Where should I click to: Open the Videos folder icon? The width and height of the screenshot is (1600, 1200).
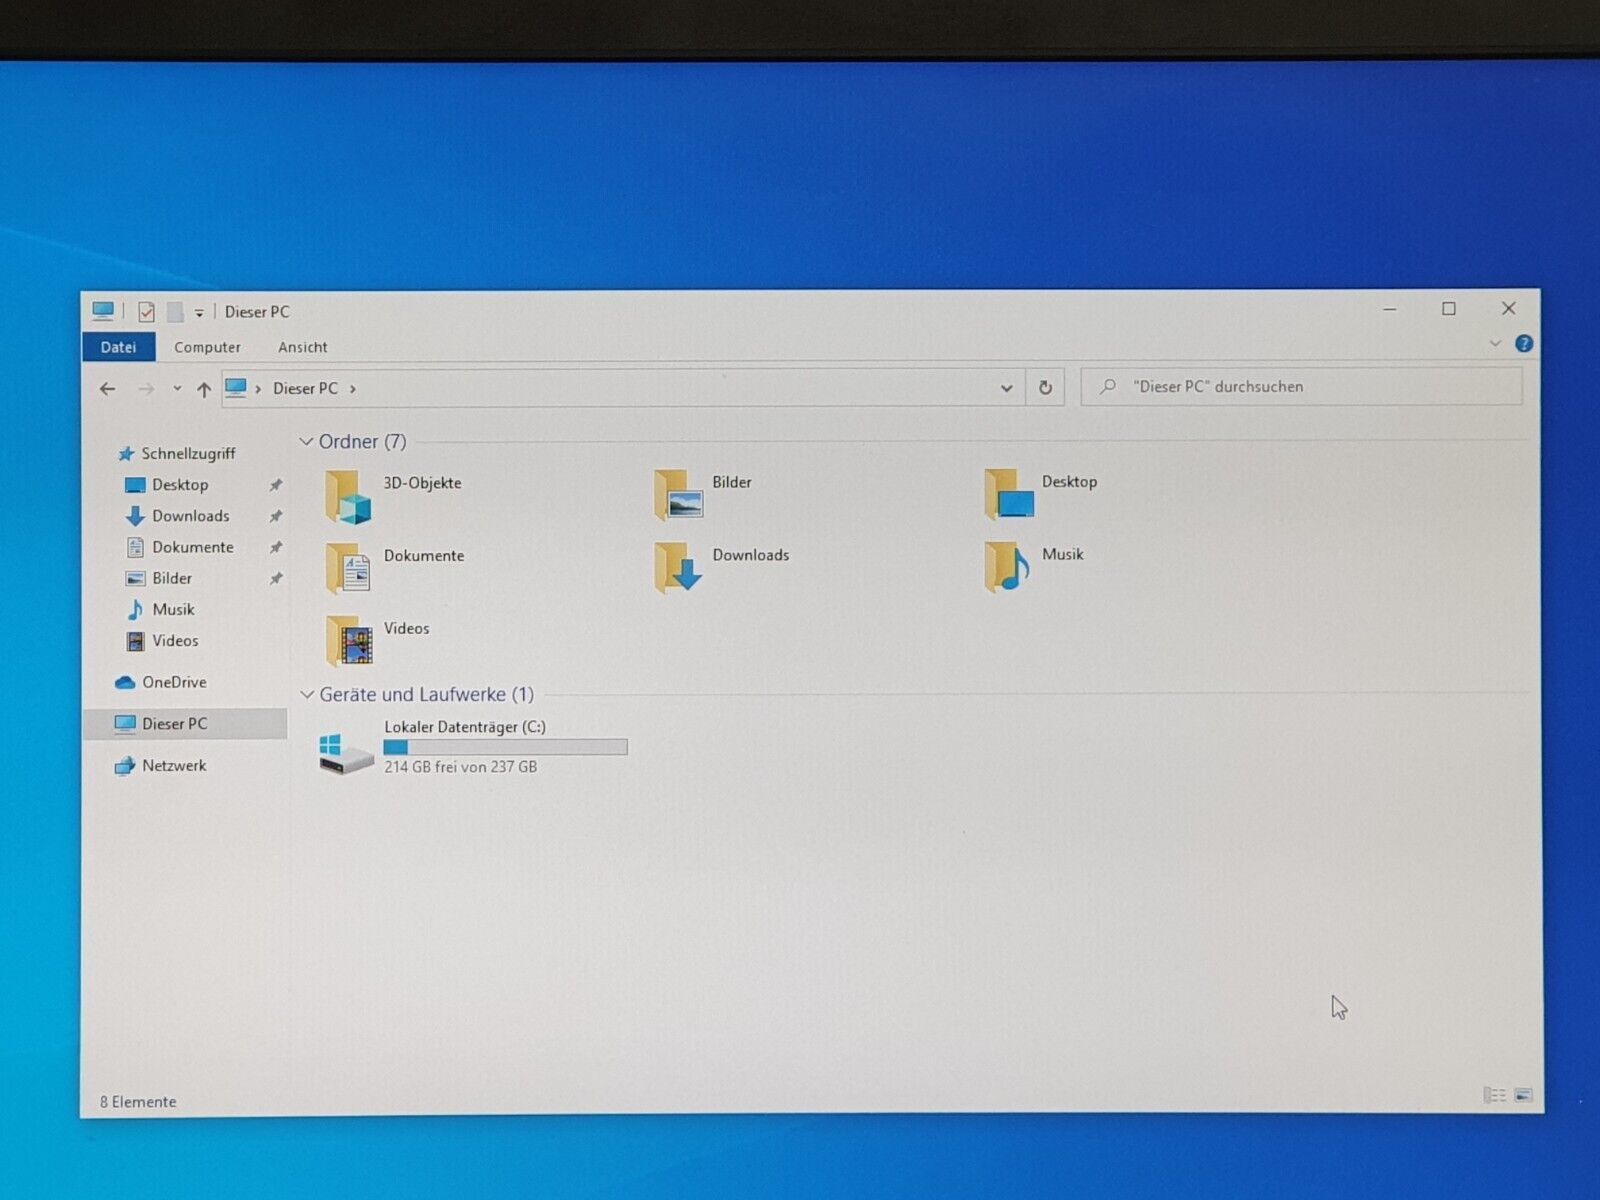349,641
